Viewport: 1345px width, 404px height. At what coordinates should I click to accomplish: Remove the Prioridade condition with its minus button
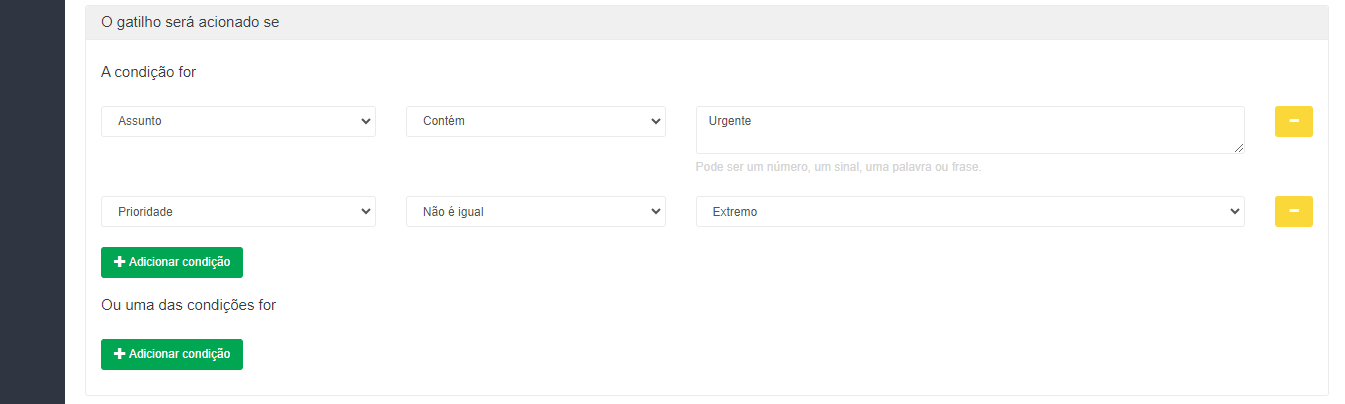(1293, 211)
